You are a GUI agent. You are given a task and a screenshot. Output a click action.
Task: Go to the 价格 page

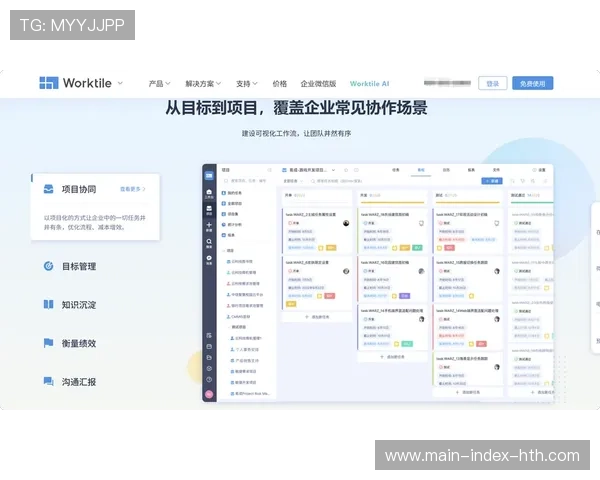(279, 83)
